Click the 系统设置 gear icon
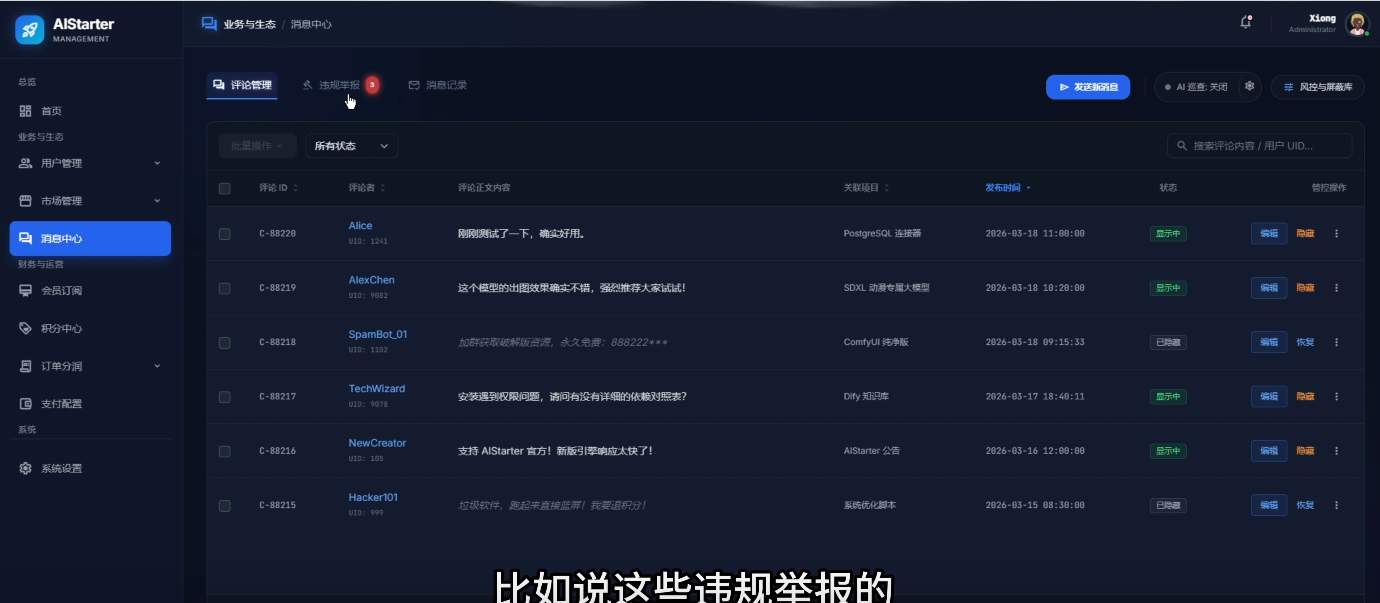The height and width of the screenshot is (603, 1380). click(26, 468)
